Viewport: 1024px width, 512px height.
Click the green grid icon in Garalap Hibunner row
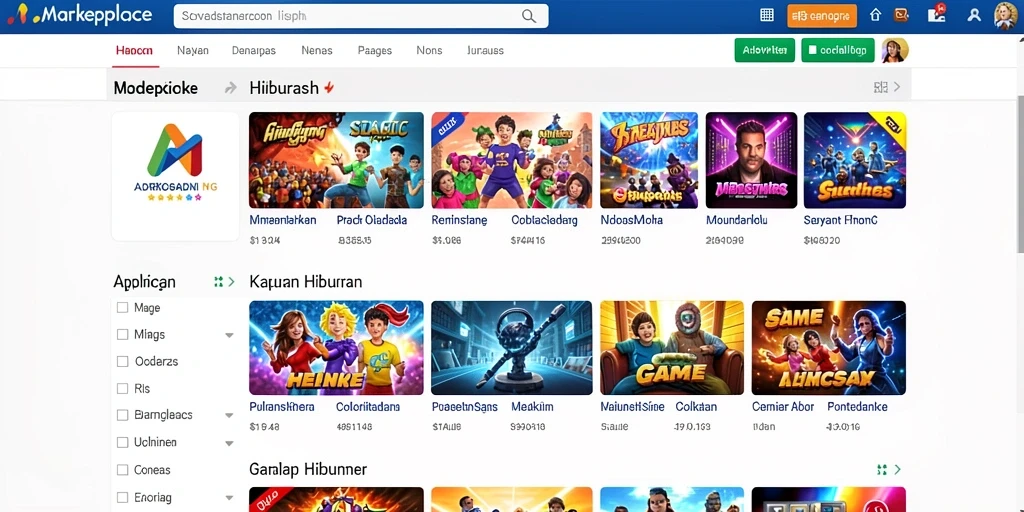[882, 470]
